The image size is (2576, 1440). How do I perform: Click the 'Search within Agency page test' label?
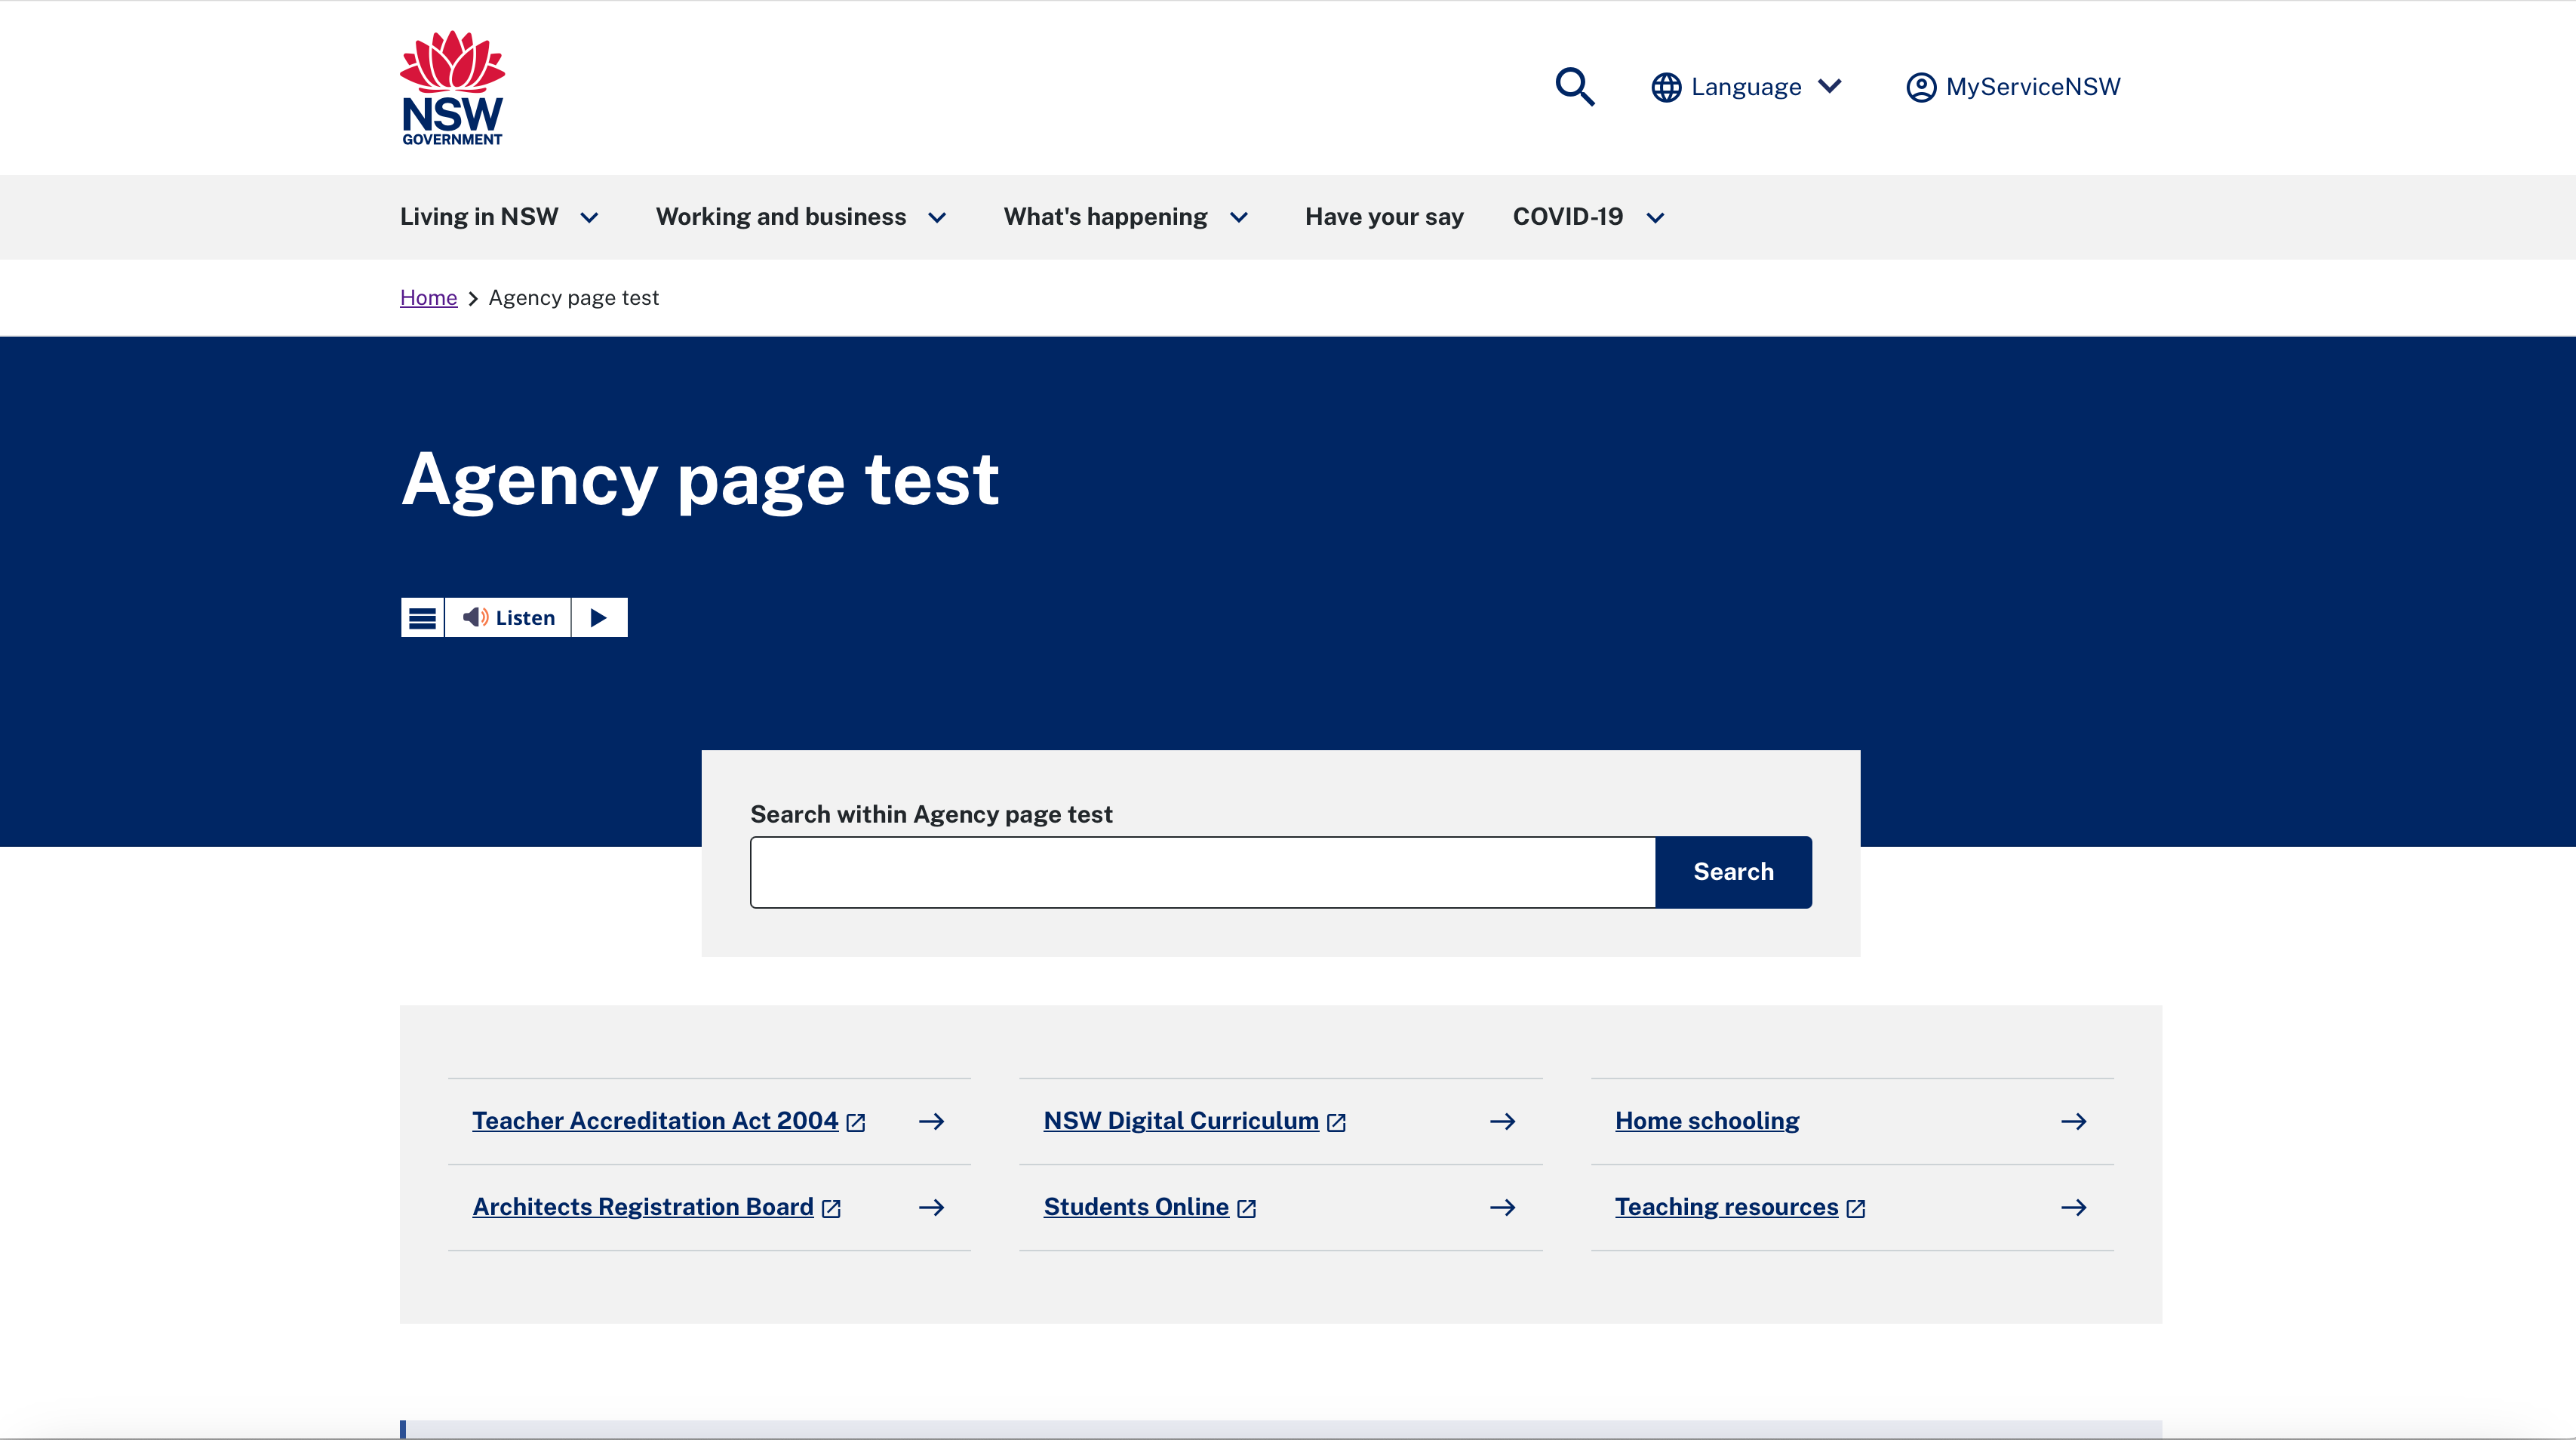pos(931,814)
